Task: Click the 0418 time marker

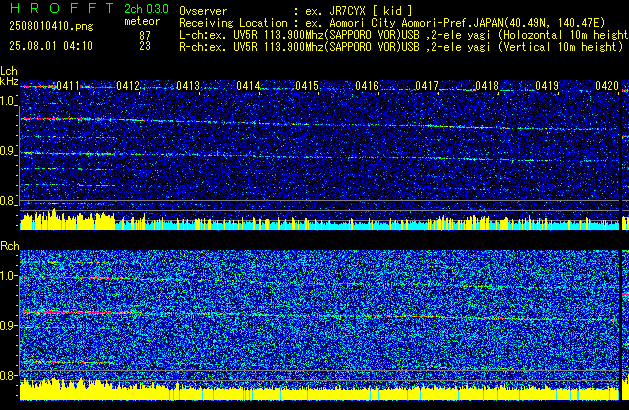Action: (487, 86)
